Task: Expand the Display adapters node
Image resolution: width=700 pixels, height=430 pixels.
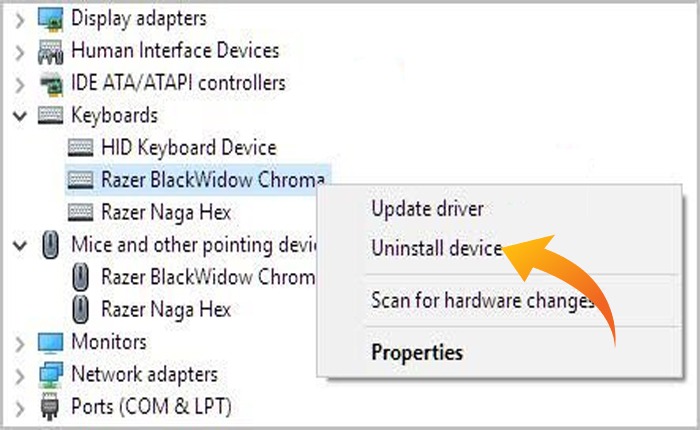Action: click(x=20, y=18)
